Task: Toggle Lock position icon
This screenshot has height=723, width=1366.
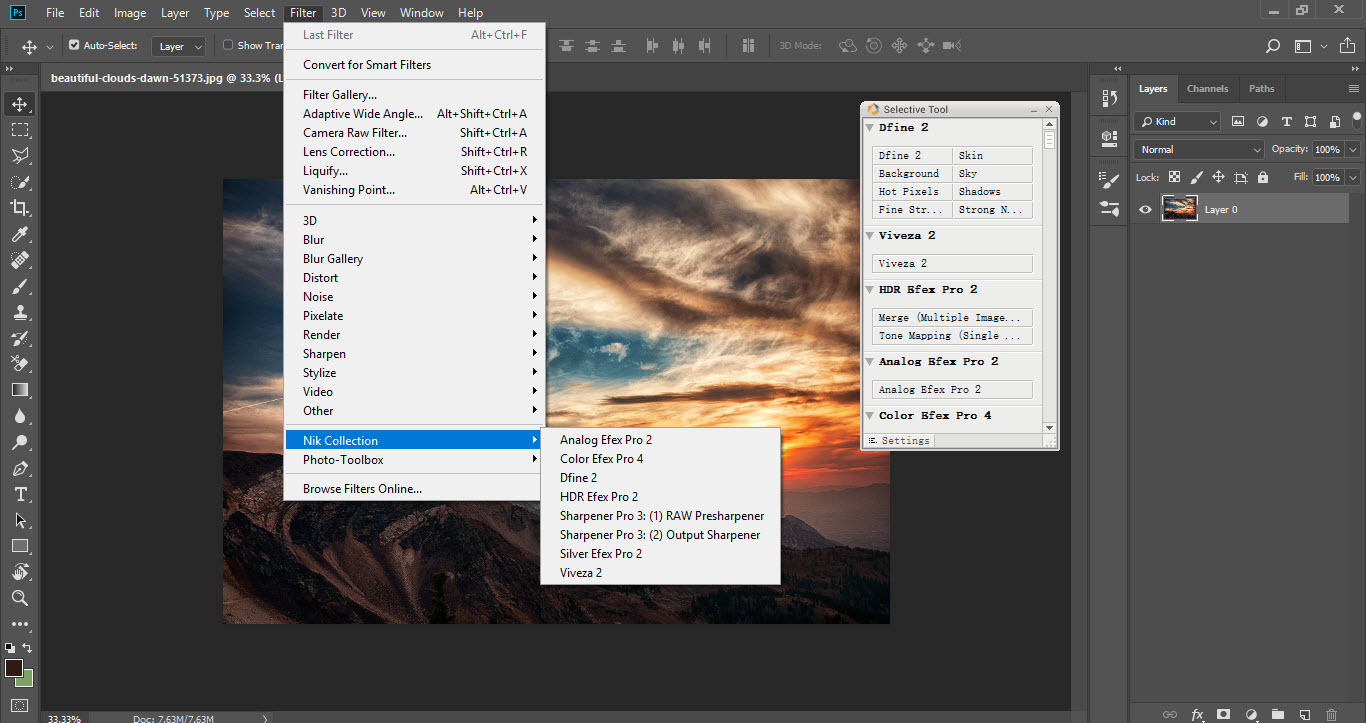Action: tap(1219, 177)
